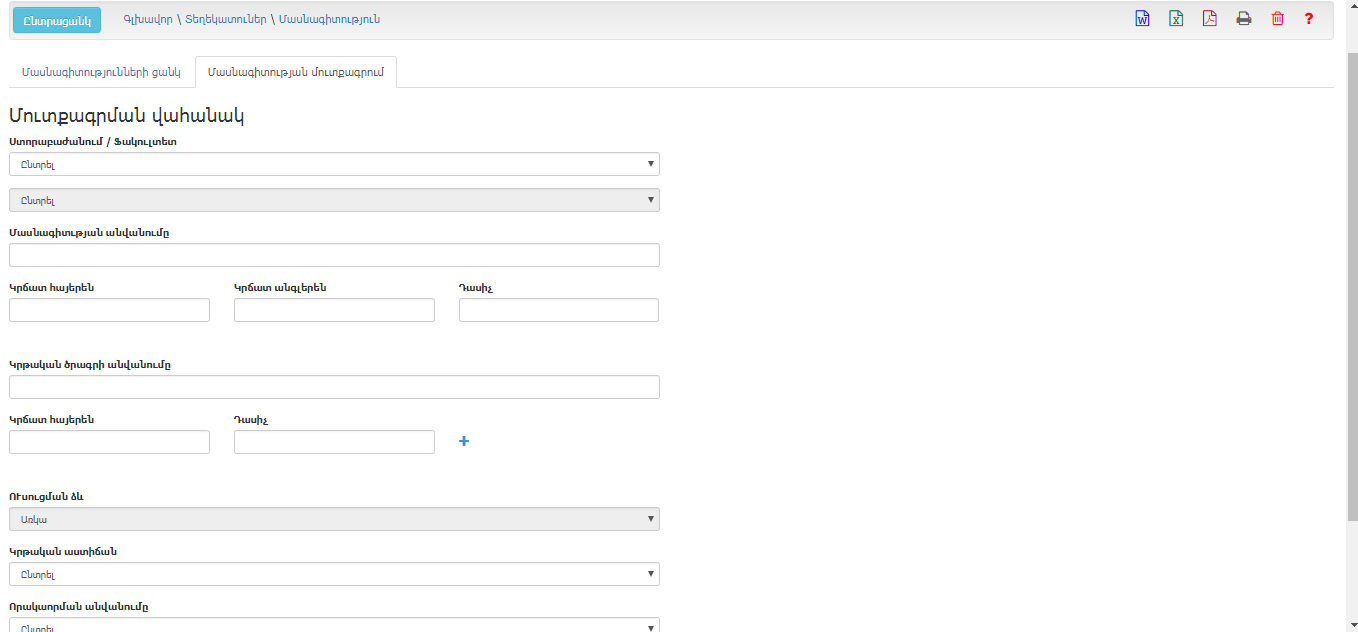Add another educational program with plus icon
The height and width of the screenshot is (632, 1358).
coord(464,441)
